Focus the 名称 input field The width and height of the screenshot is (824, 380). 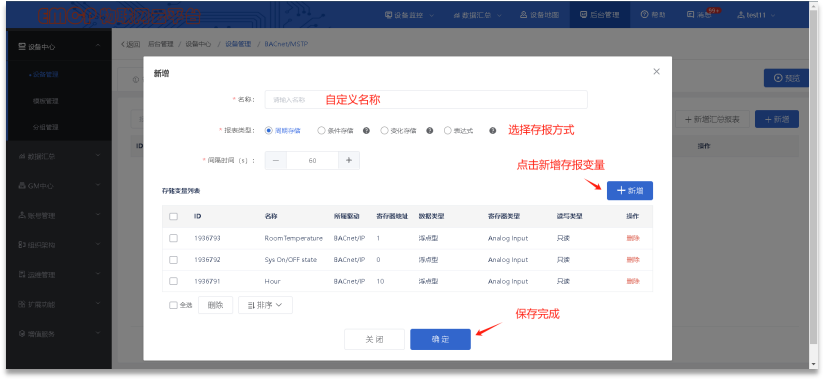(x=426, y=99)
